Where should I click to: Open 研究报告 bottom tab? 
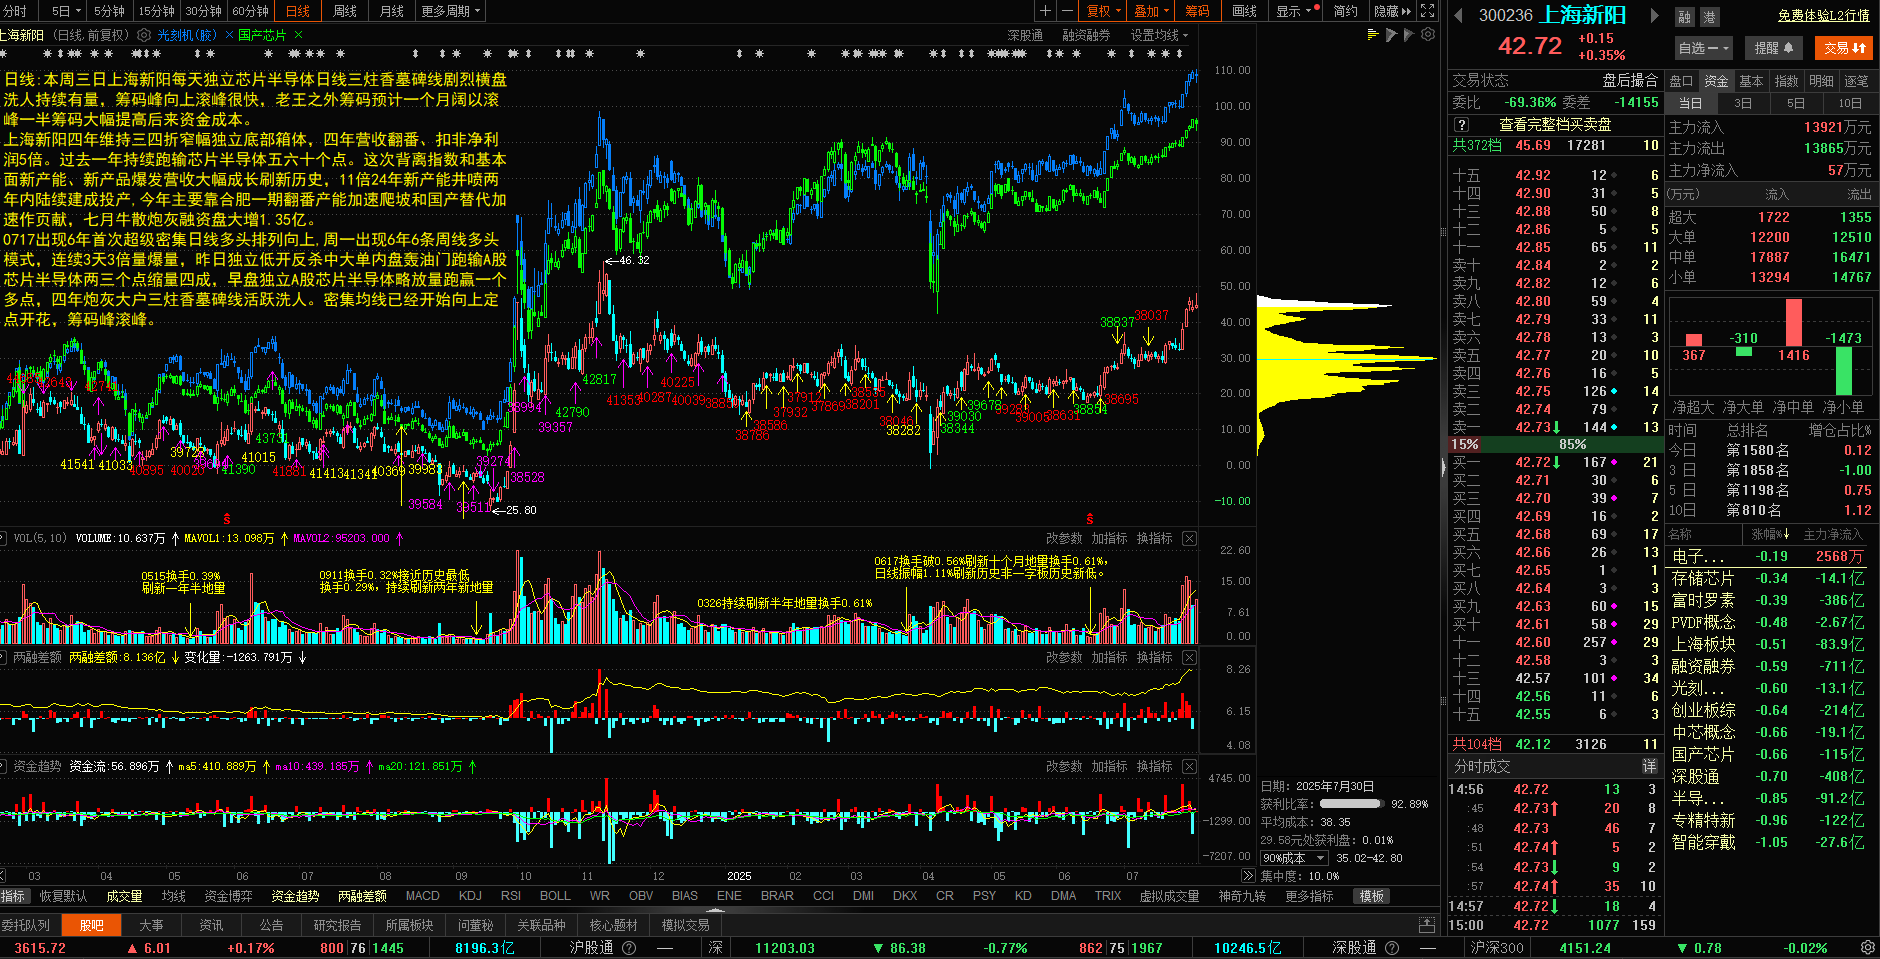337,925
